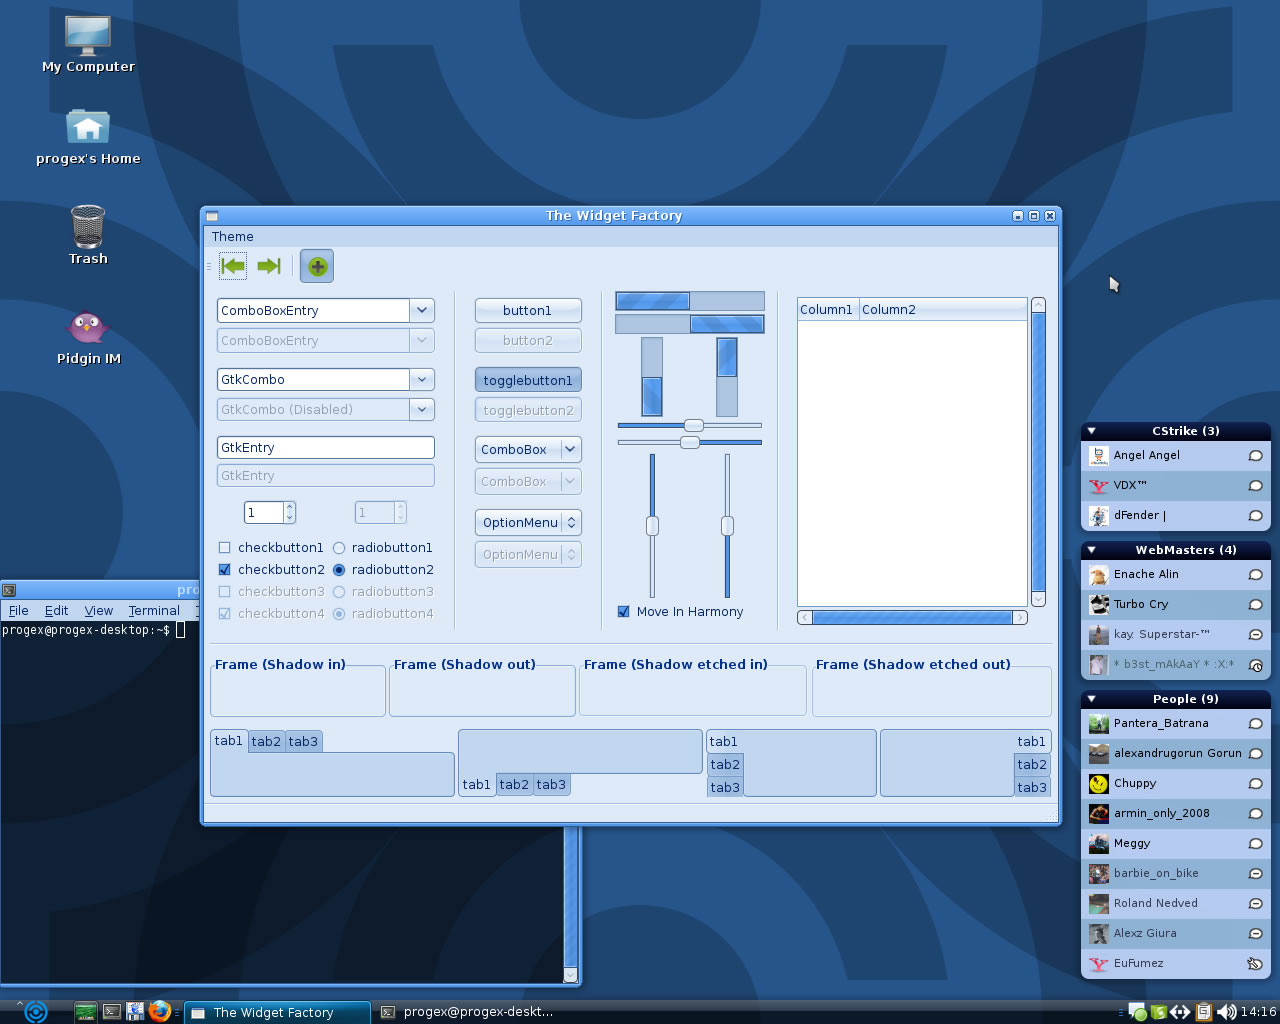
Task: Click the network arrows tray icon
Action: coord(1181,1012)
